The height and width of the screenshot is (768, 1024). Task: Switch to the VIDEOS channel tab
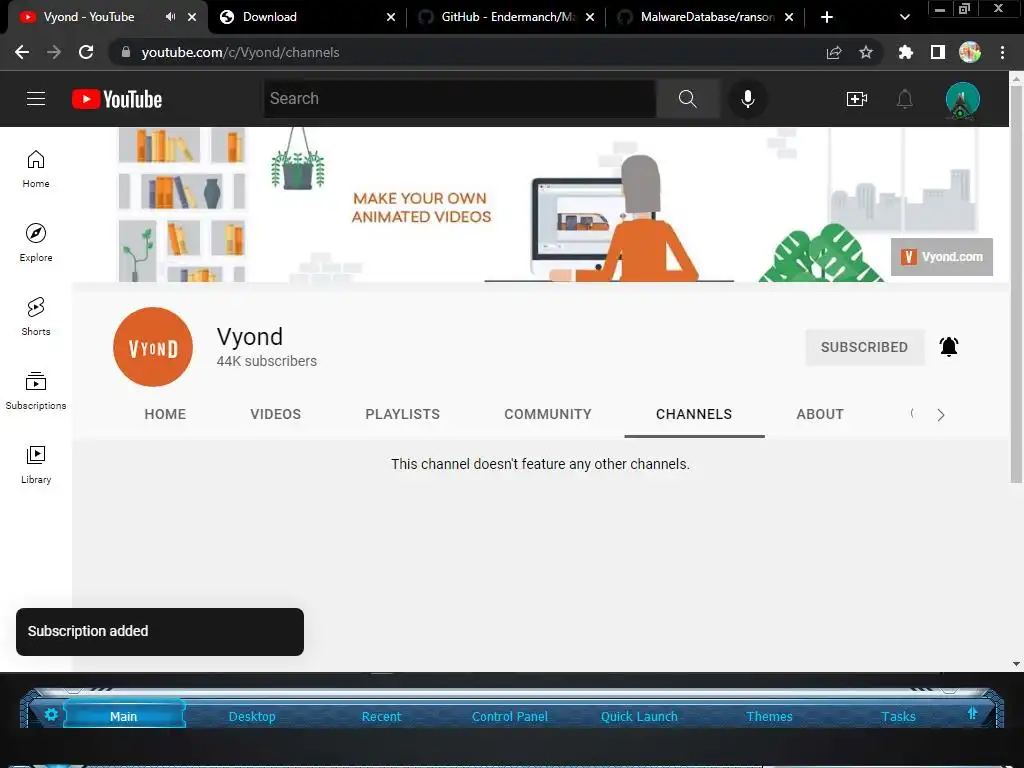pos(276,414)
